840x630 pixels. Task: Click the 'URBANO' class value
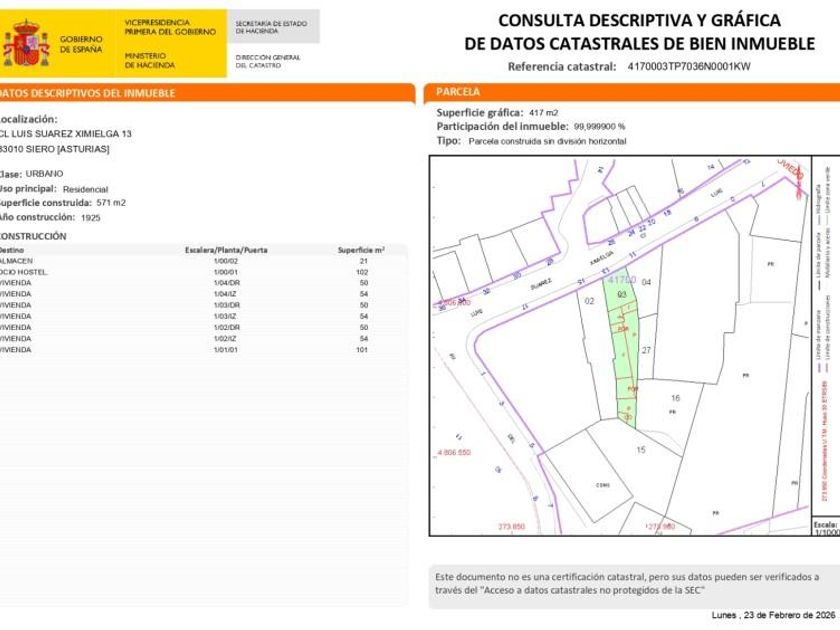click(x=44, y=174)
